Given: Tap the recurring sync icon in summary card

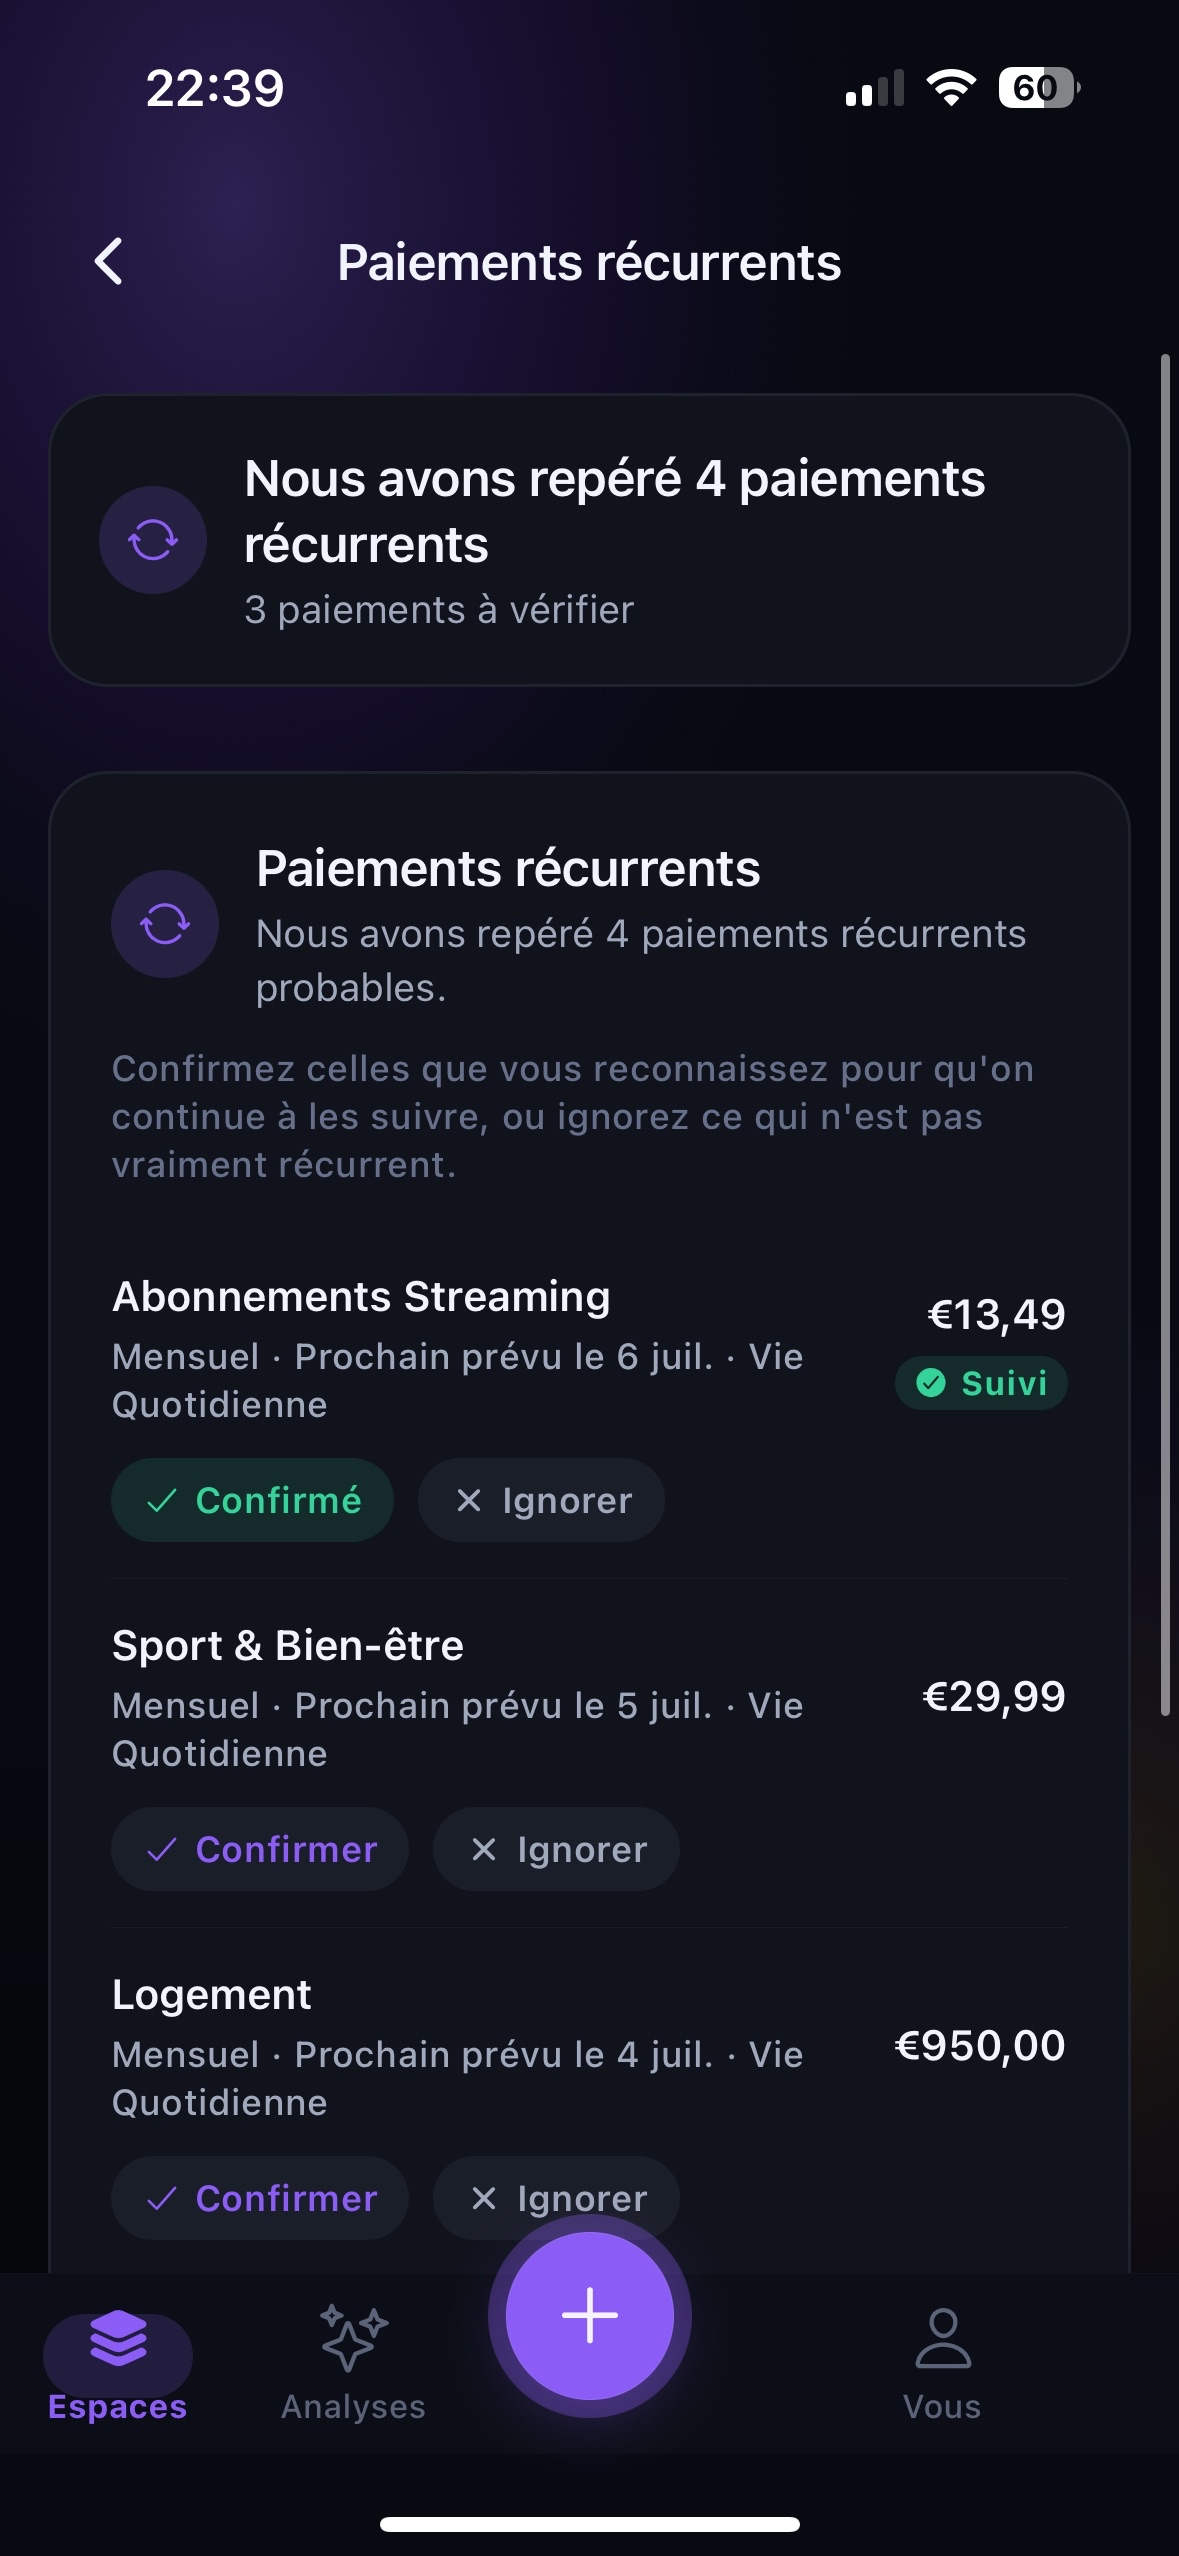Looking at the screenshot, I should [x=153, y=540].
